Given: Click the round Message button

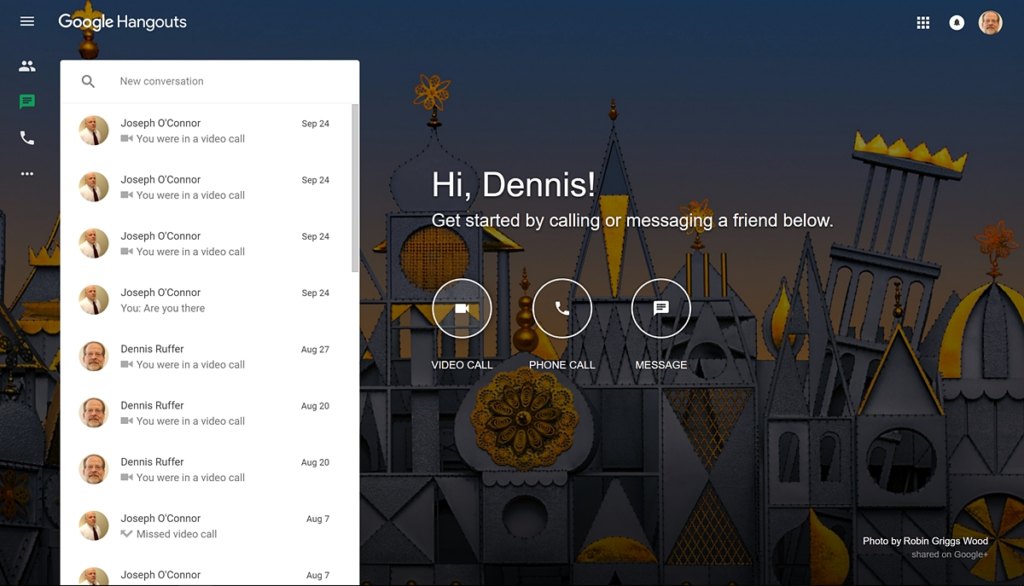Looking at the screenshot, I should (661, 309).
